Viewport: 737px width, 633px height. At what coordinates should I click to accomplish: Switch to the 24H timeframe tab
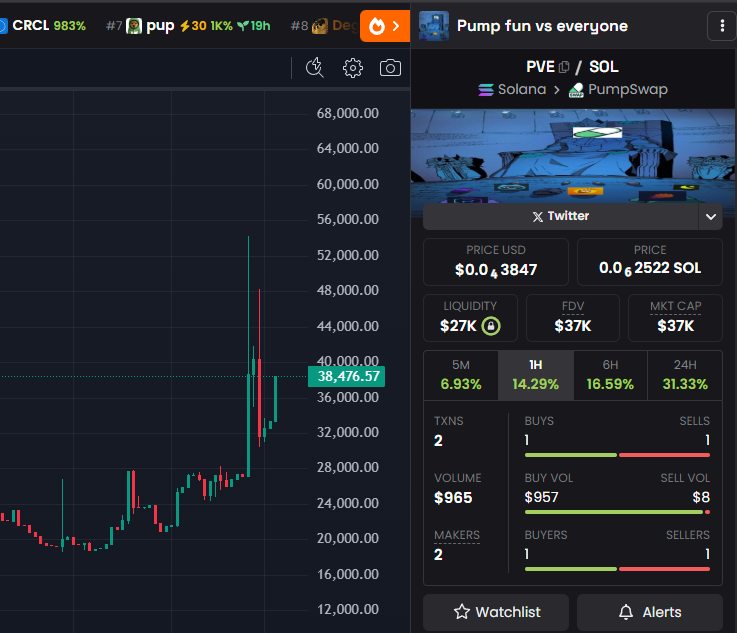point(685,375)
